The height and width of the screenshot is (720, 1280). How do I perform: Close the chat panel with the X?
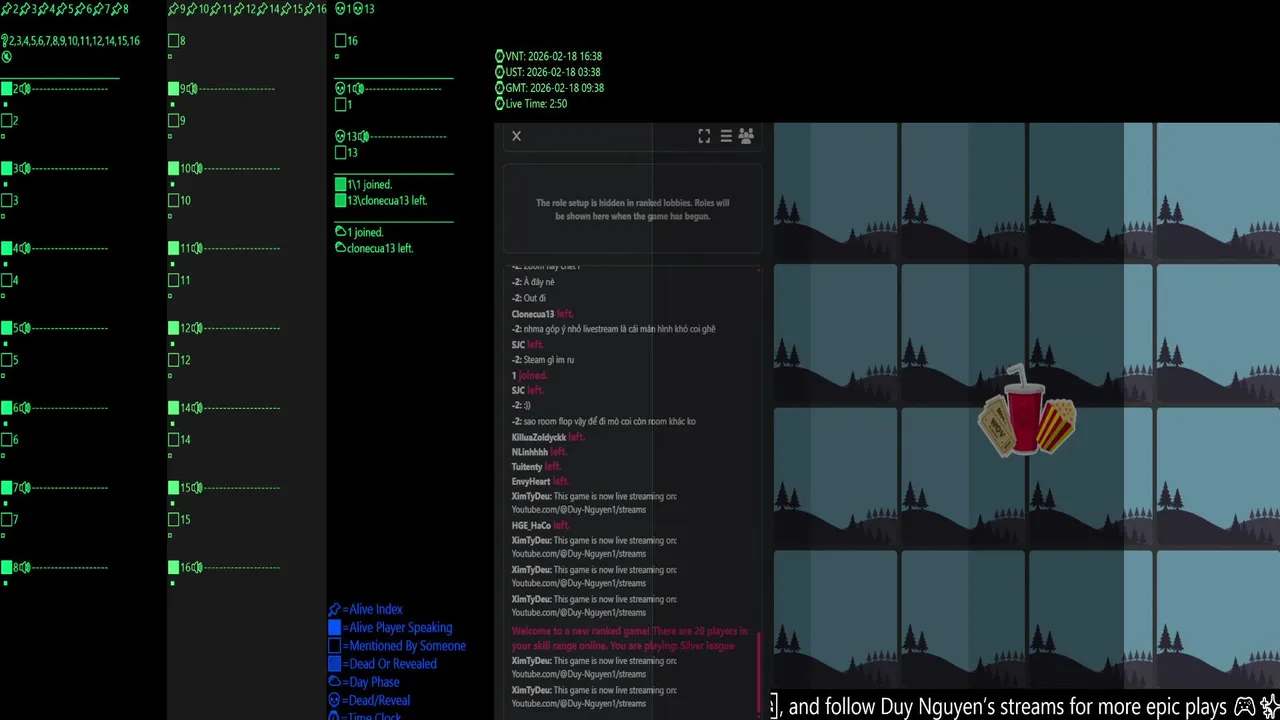(516, 136)
